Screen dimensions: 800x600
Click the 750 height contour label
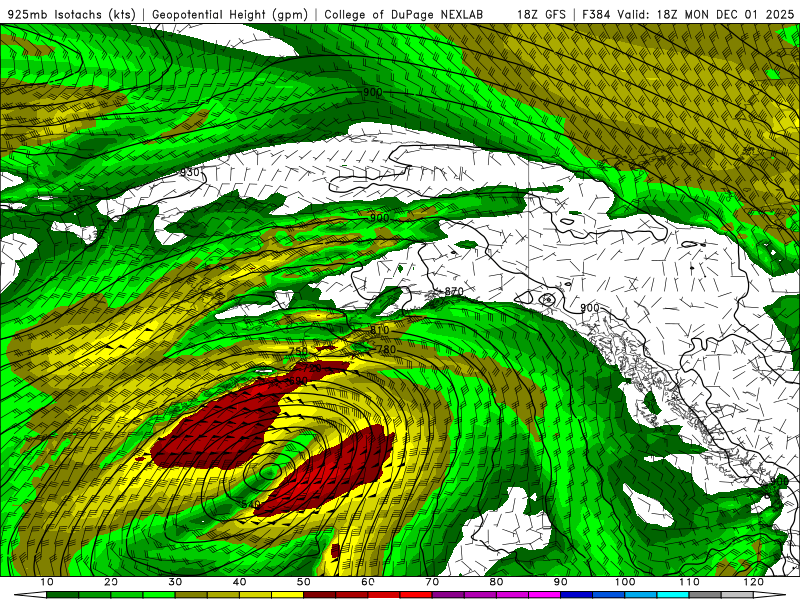tap(298, 351)
